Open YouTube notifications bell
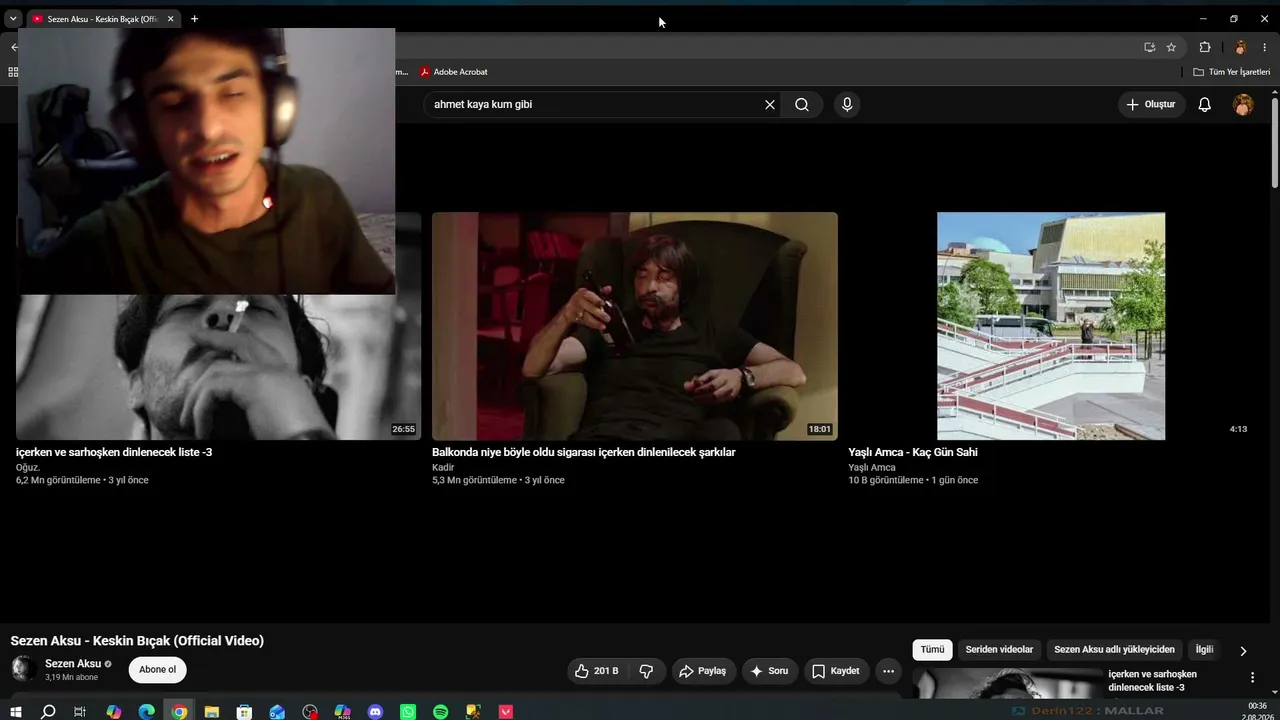 point(1205,104)
